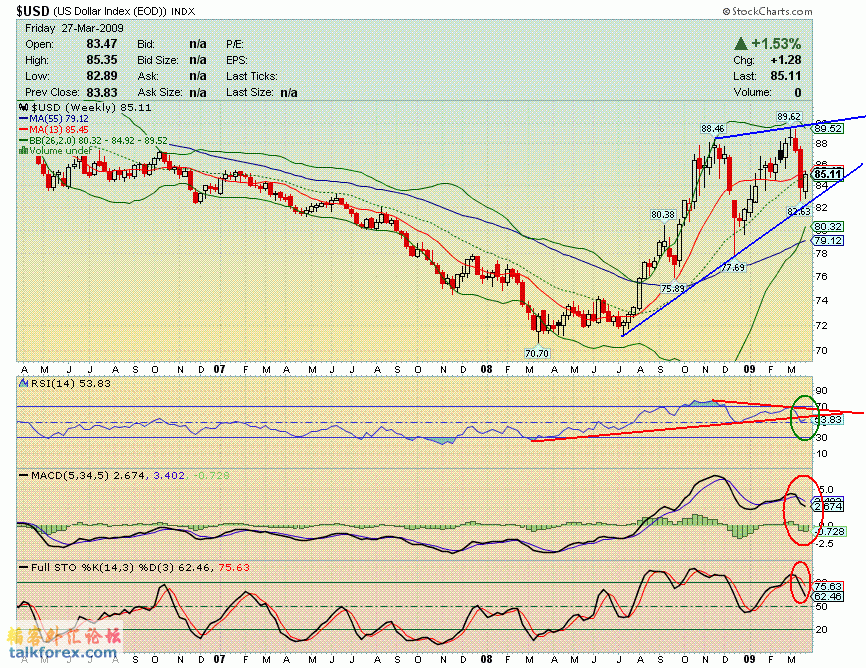The height and width of the screenshot is (668, 866).
Task: Click the candlestick icon before $USD (Weekly)
Action: click(x=23, y=107)
